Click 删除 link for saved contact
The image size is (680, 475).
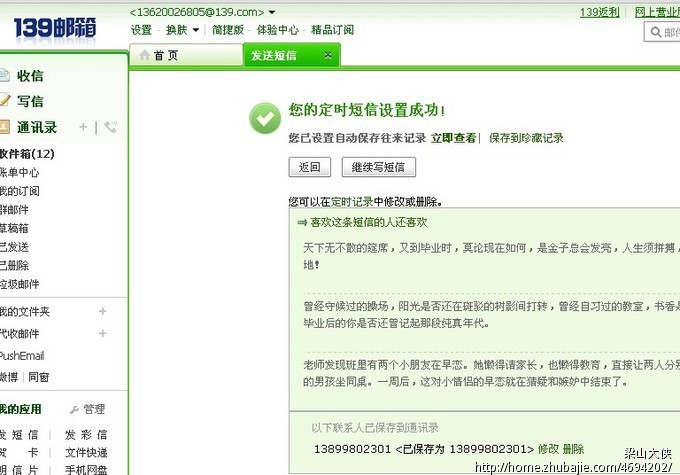coord(573,449)
